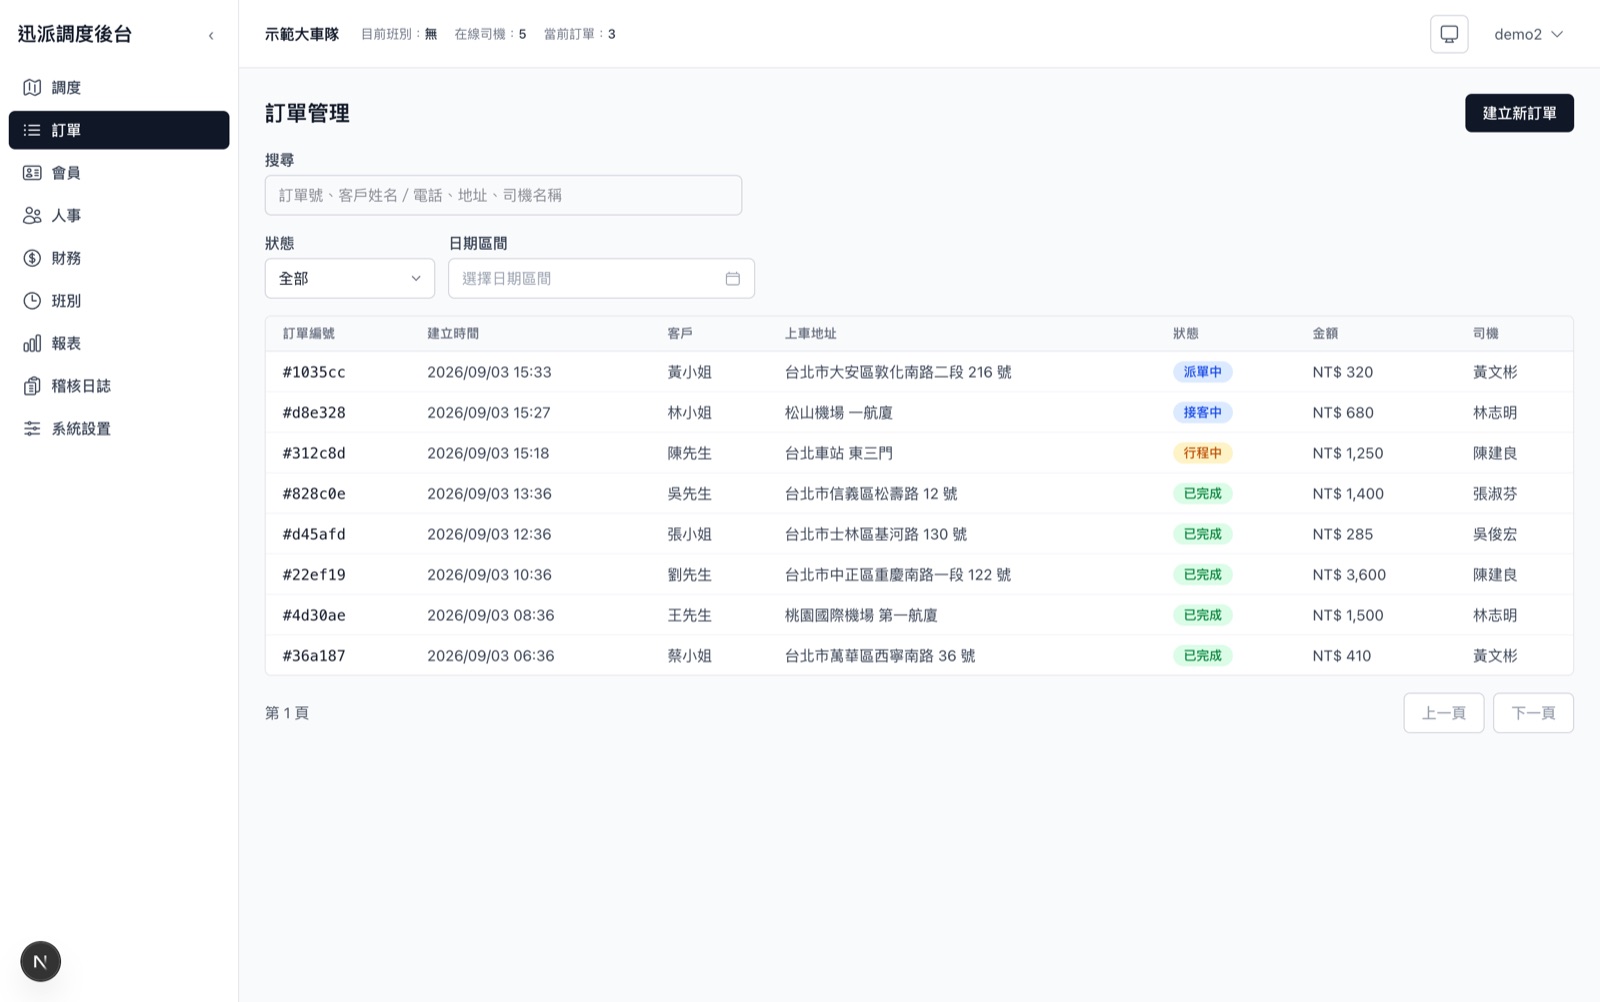Click order number #d8e328

[314, 413]
